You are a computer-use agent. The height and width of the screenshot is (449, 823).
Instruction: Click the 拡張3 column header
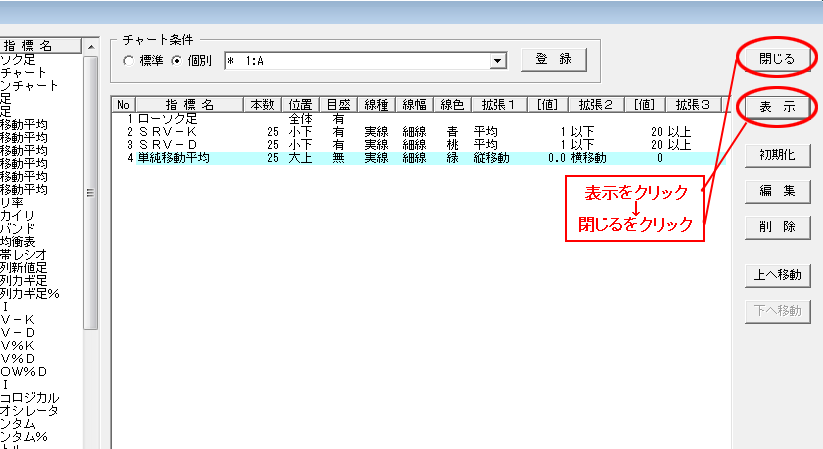pos(693,105)
